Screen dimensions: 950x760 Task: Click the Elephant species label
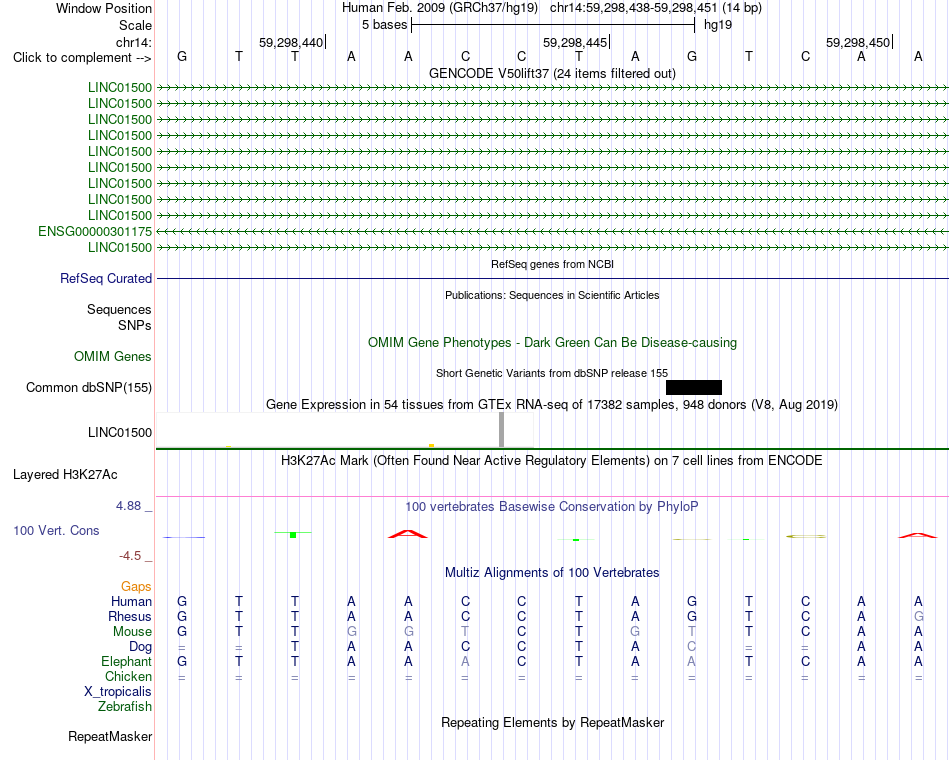tap(126, 661)
